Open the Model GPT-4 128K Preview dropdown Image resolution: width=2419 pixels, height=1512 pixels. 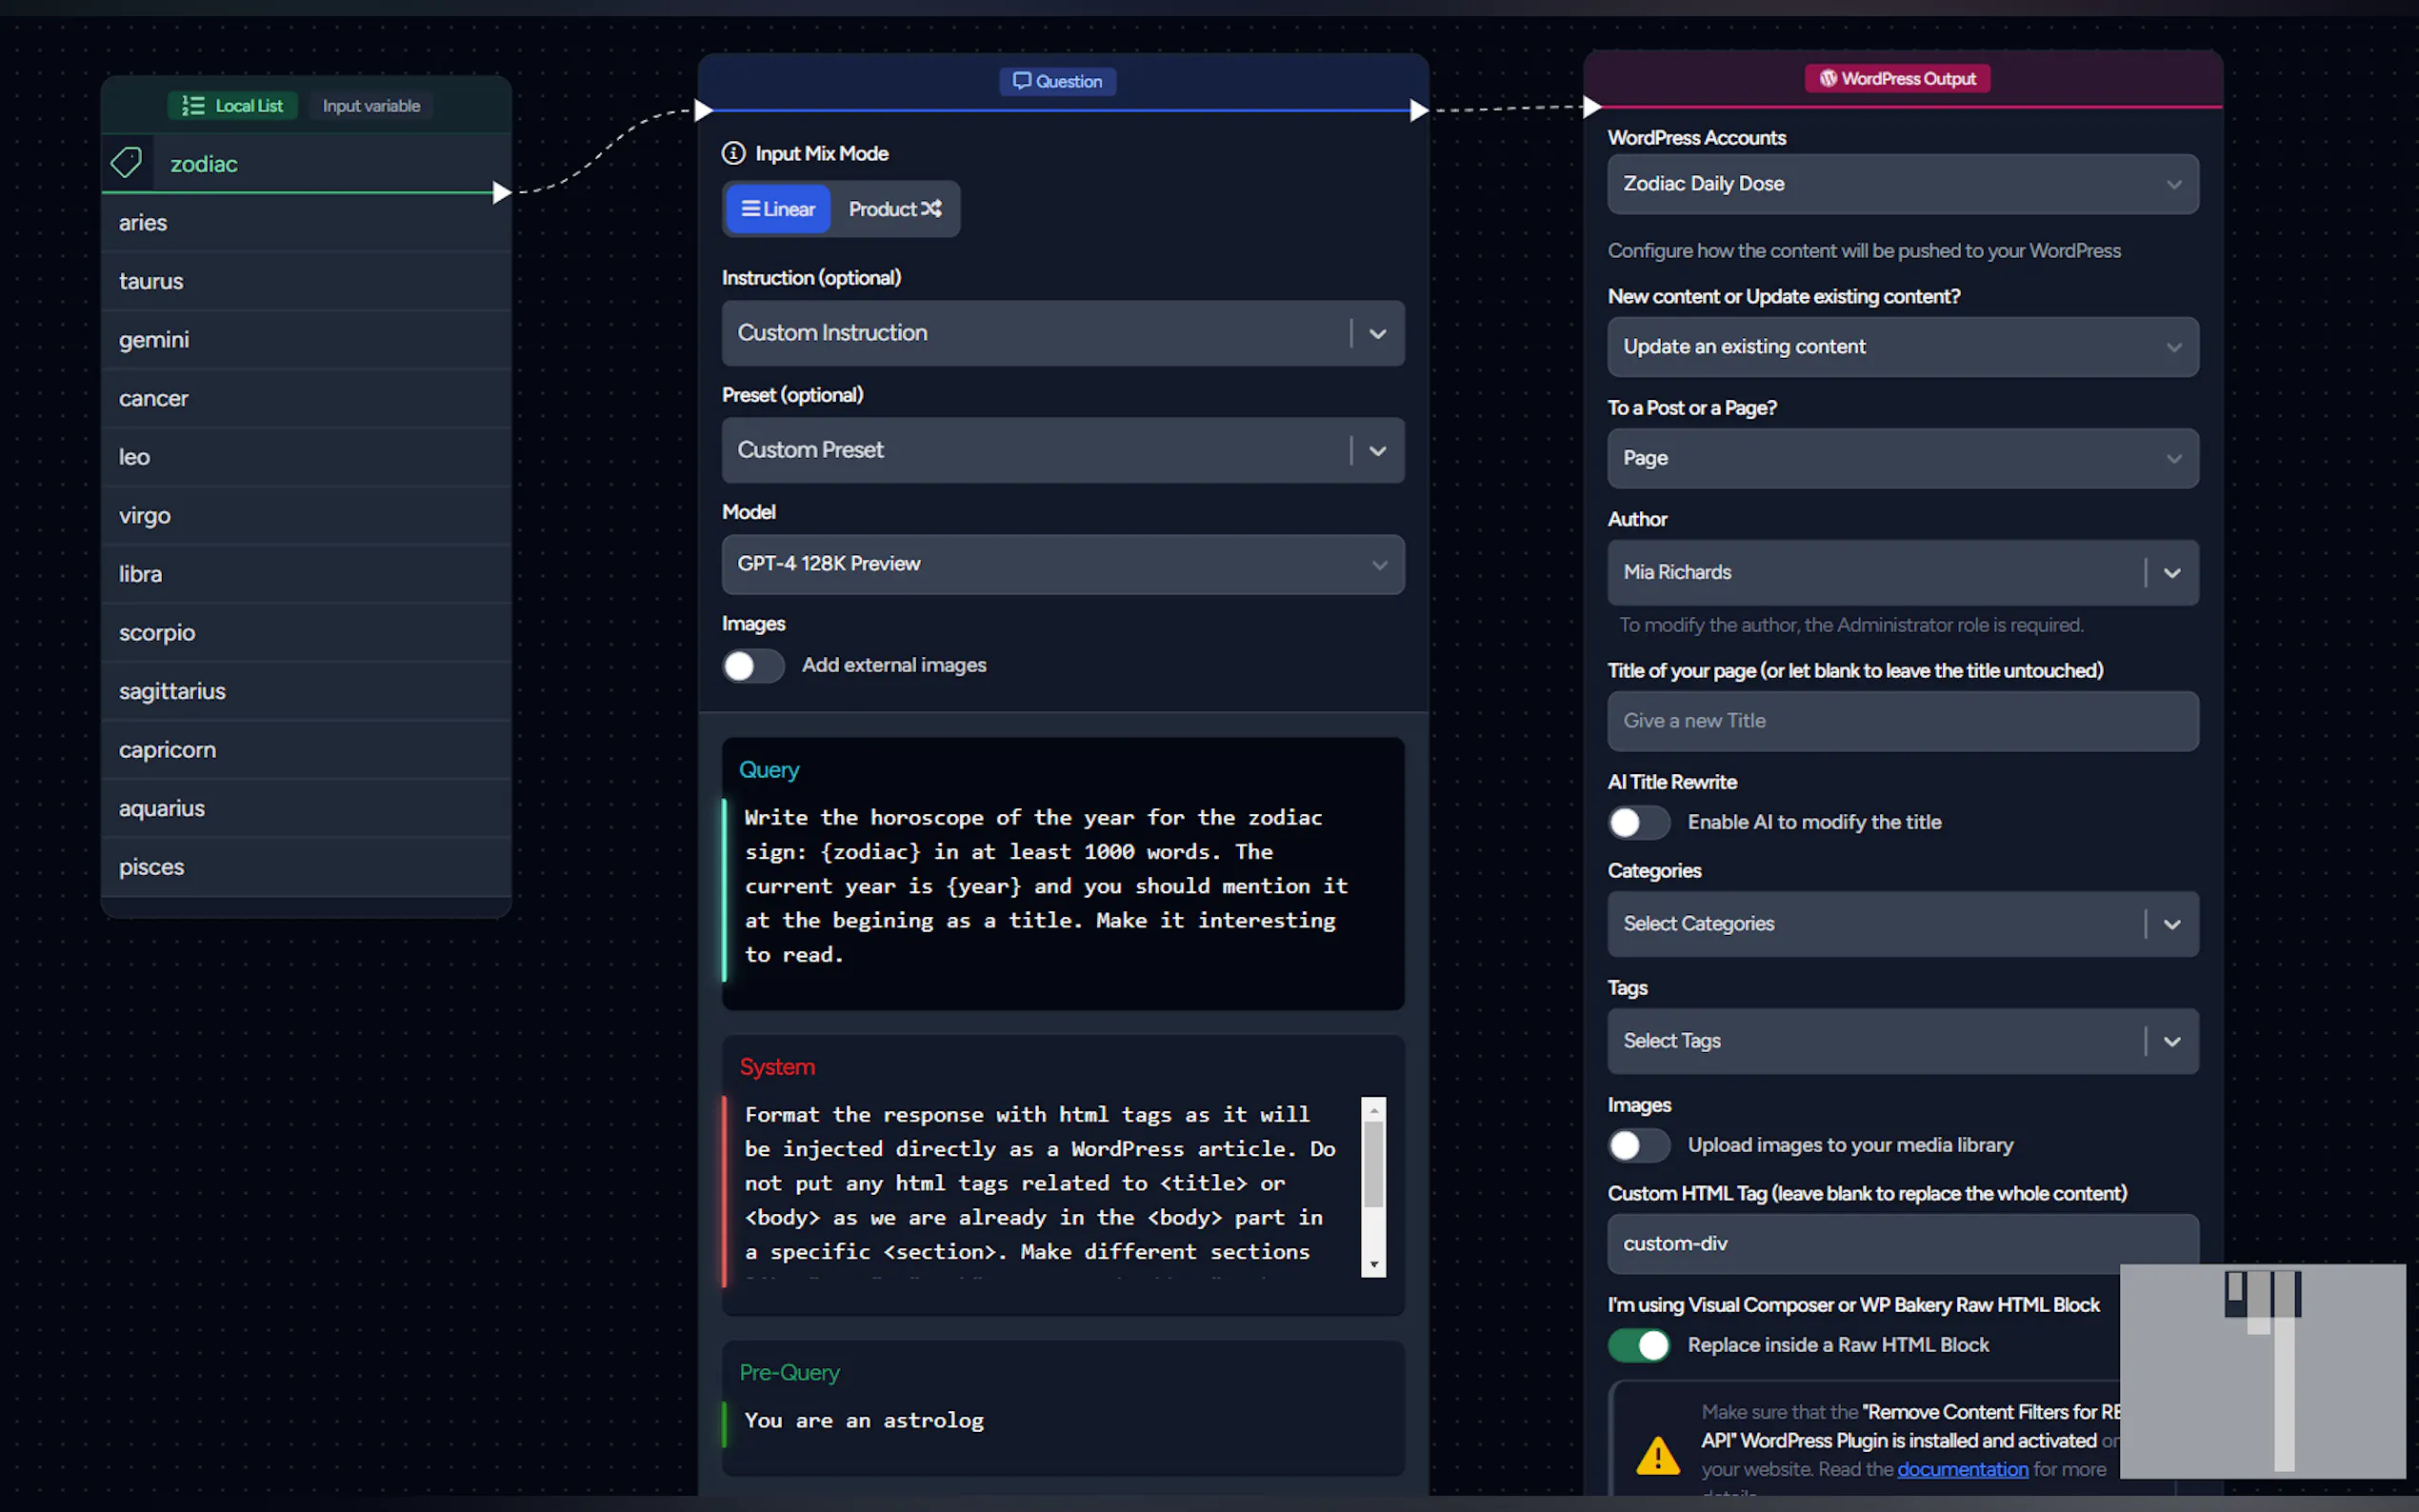(x=1062, y=564)
